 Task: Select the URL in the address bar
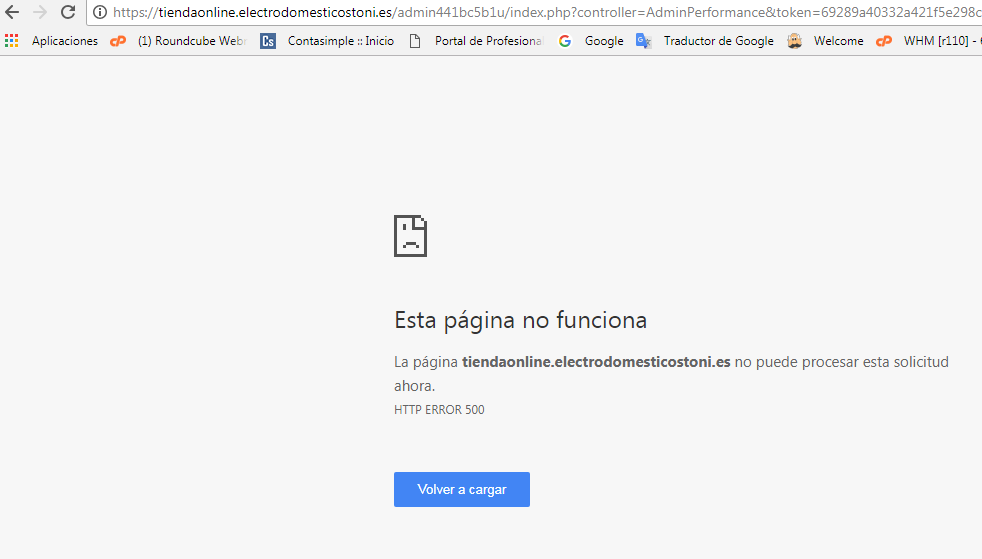coord(547,12)
